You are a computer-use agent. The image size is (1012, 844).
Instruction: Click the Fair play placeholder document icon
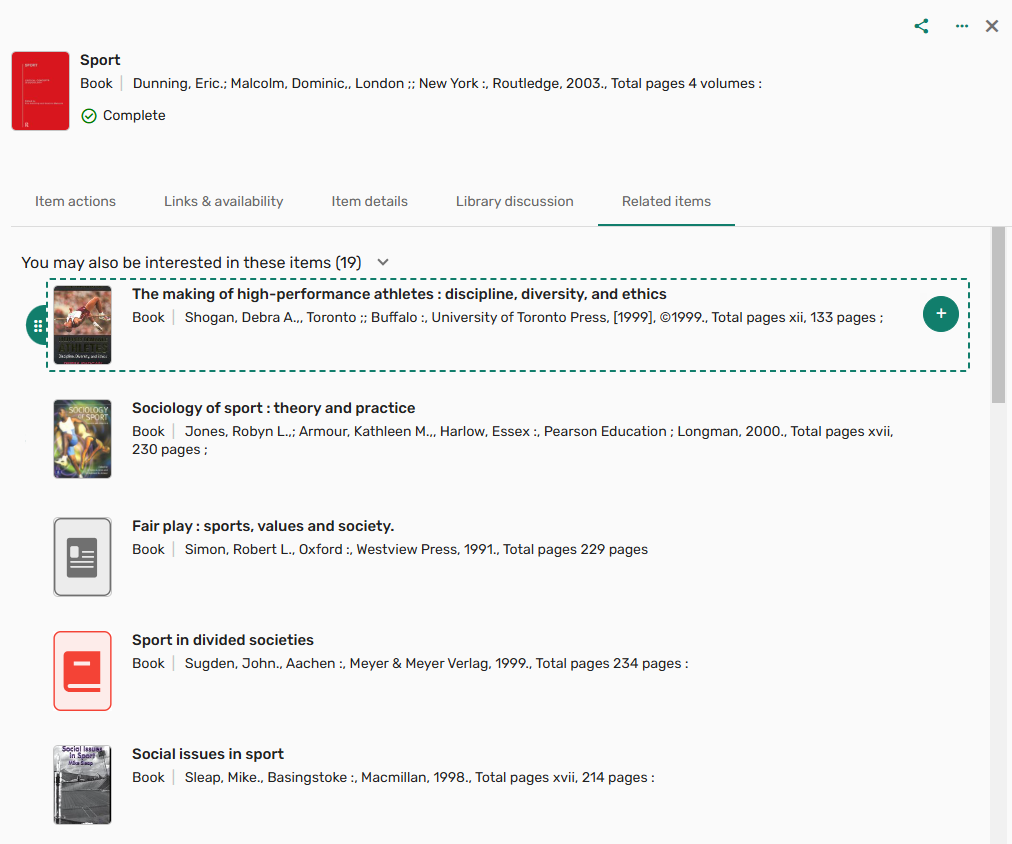(x=83, y=556)
